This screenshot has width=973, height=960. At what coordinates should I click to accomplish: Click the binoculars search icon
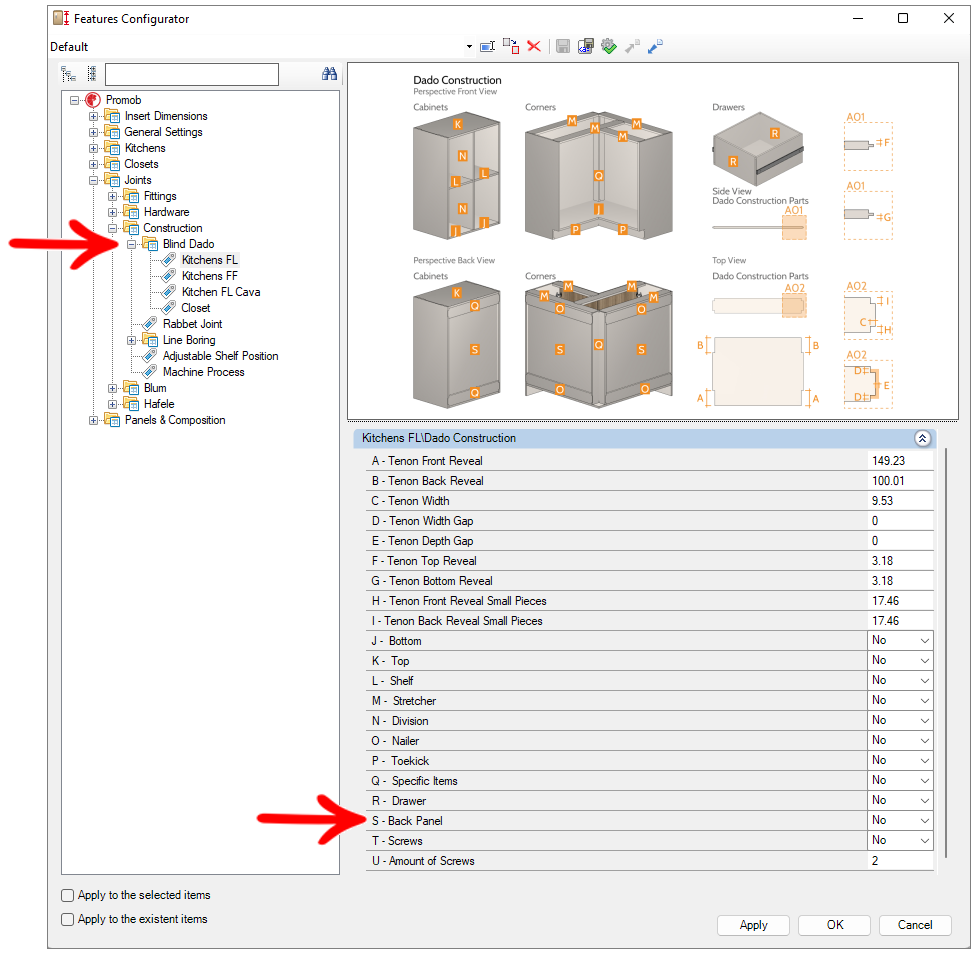[330, 74]
